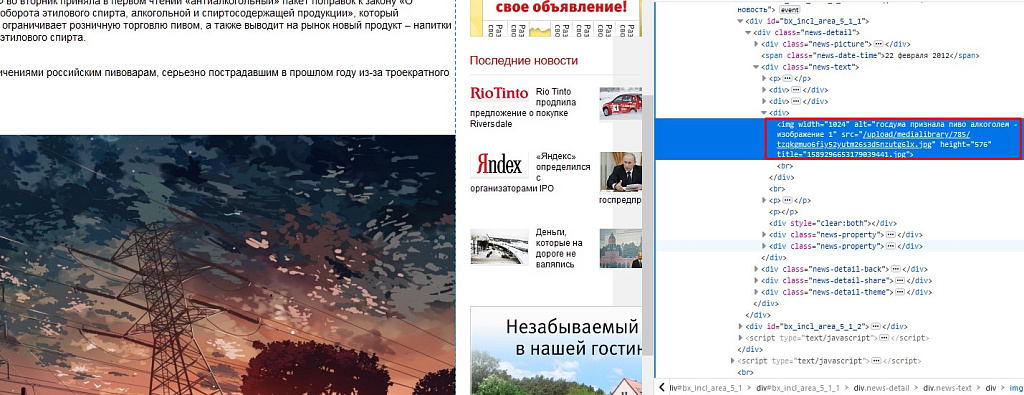Collapse the news-text div node
This screenshot has width=1024, height=395.
(757, 67)
